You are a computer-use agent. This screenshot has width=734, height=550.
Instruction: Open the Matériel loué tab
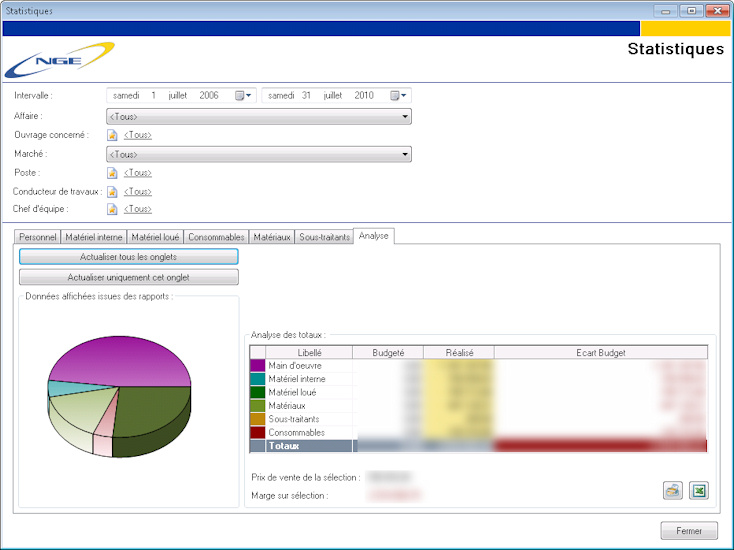click(x=155, y=237)
